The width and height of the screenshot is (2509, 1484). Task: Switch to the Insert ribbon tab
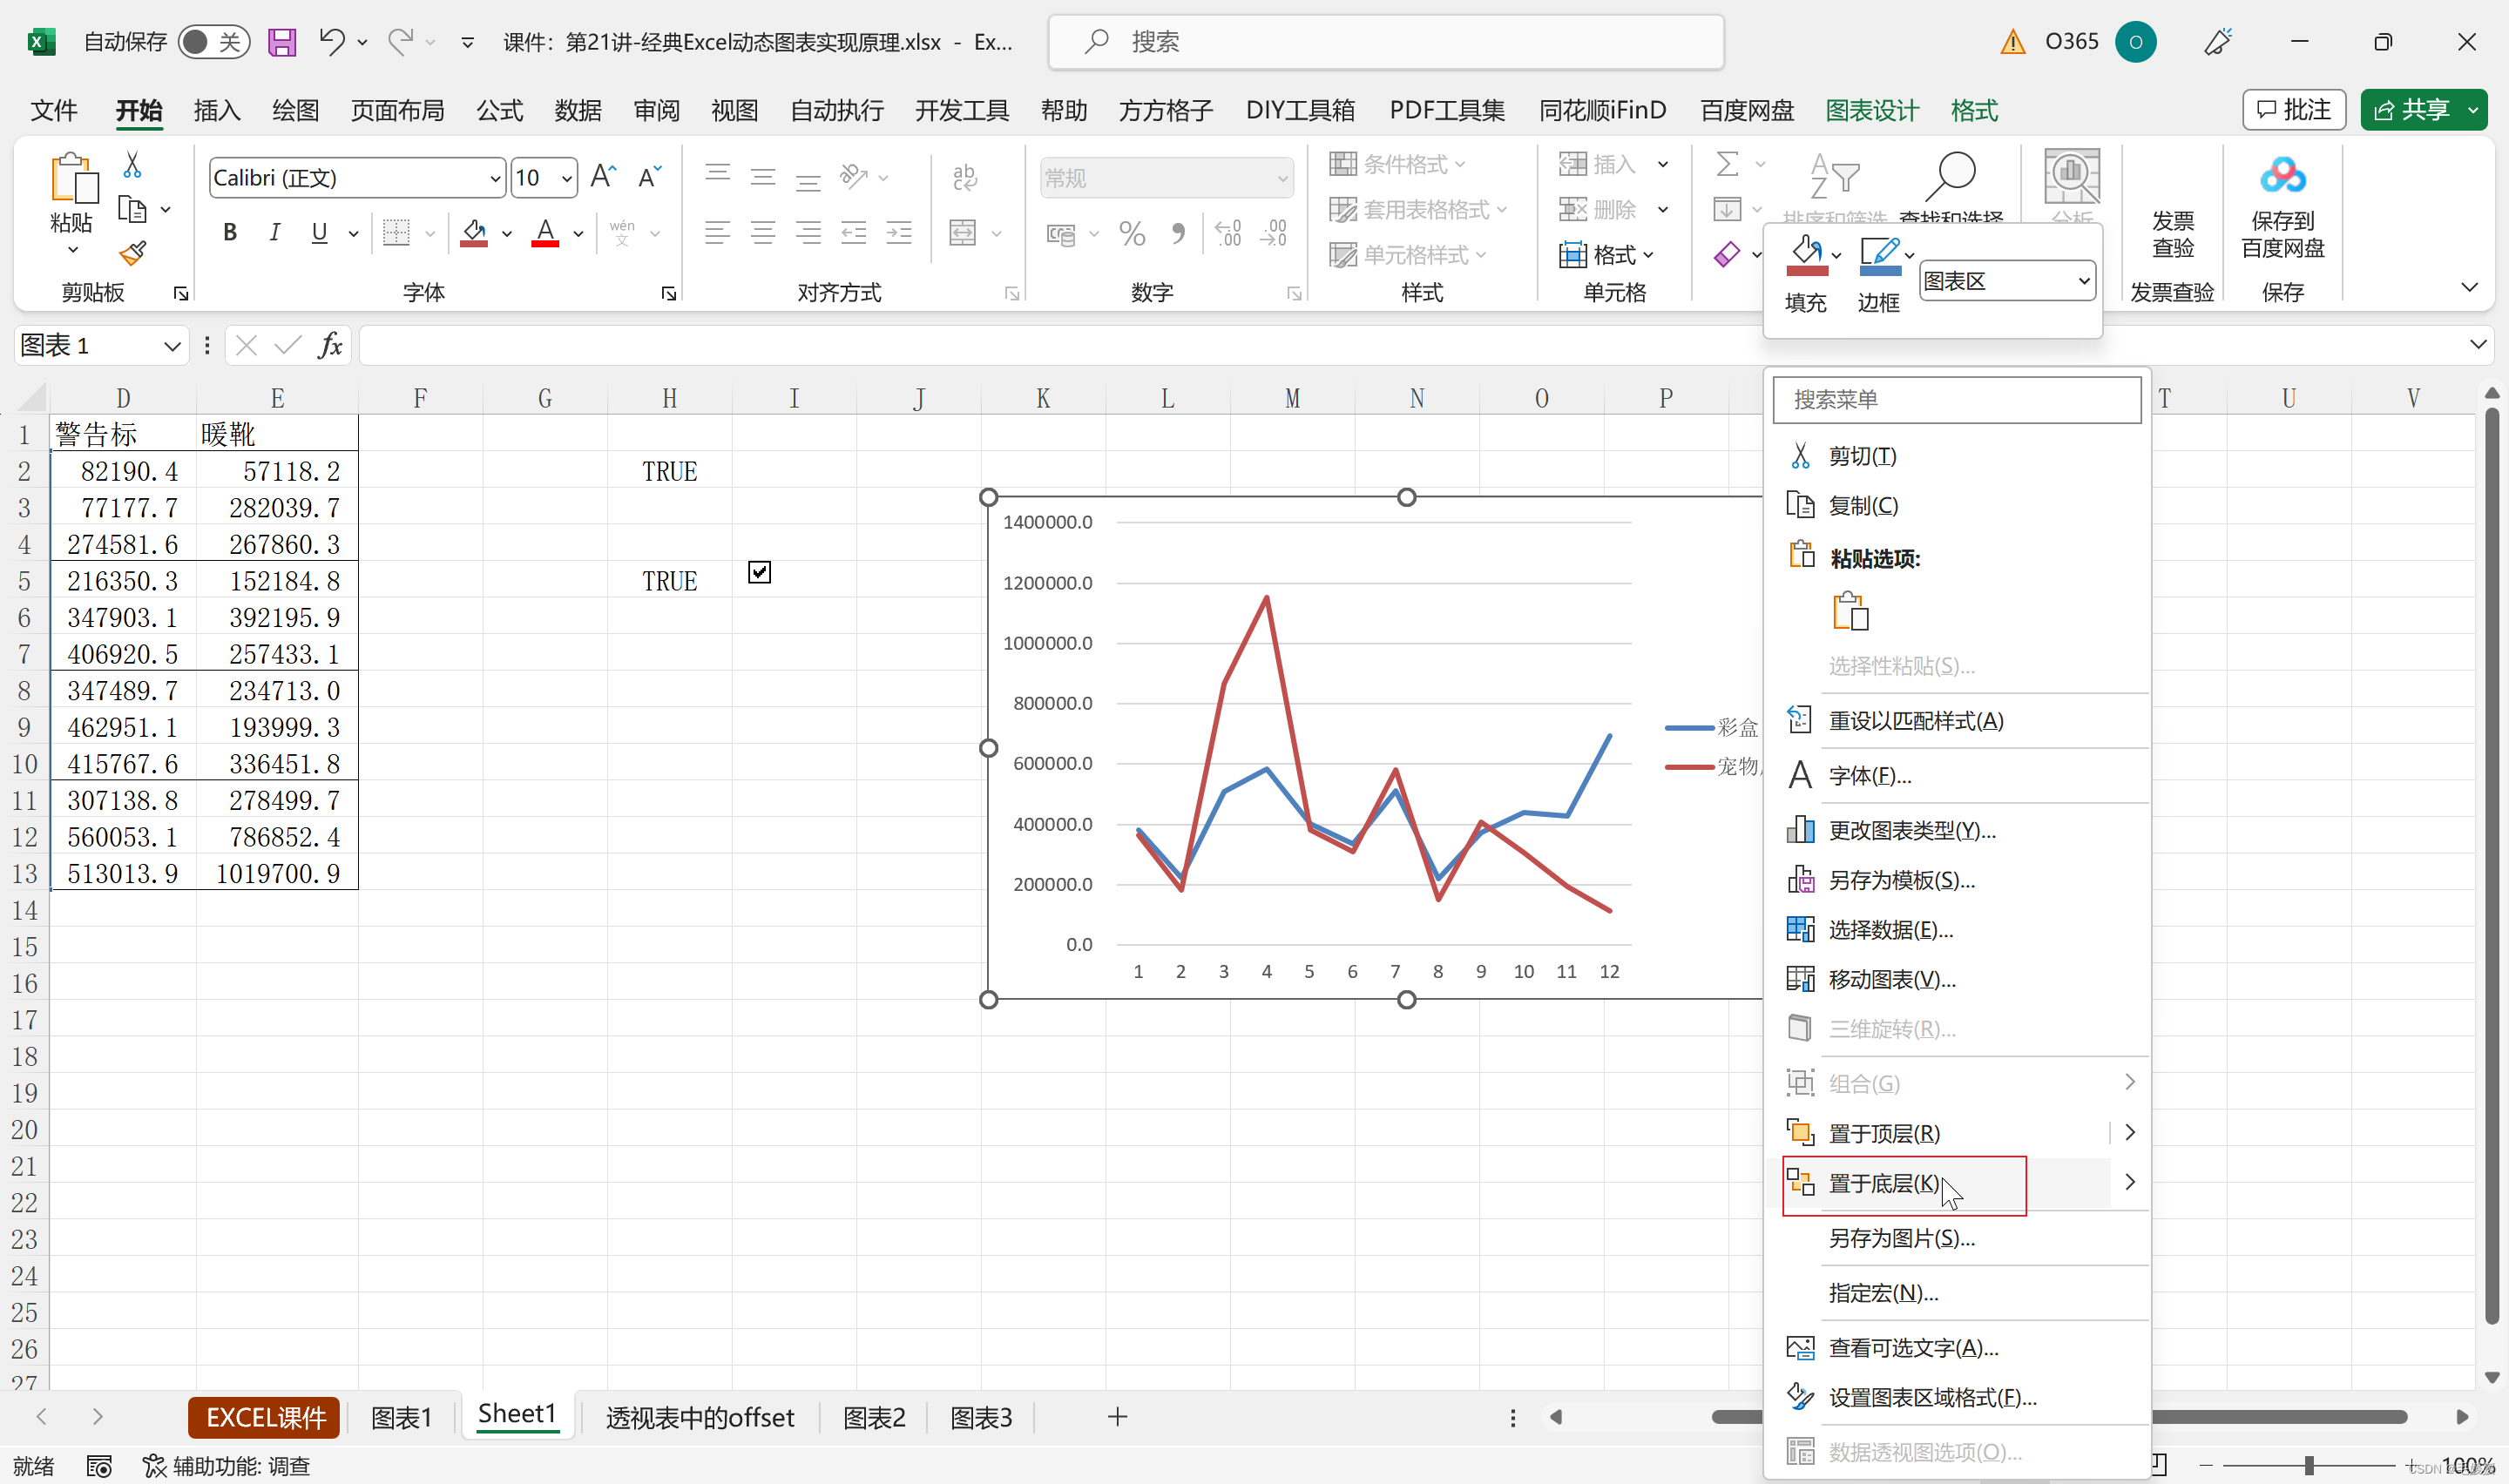click(217, 110)
